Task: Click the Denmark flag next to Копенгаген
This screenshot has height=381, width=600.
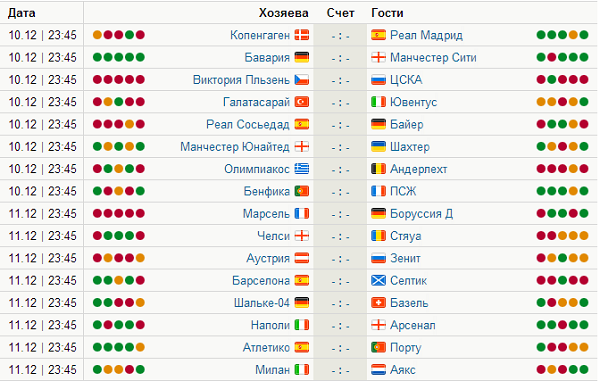Action: 302,35
